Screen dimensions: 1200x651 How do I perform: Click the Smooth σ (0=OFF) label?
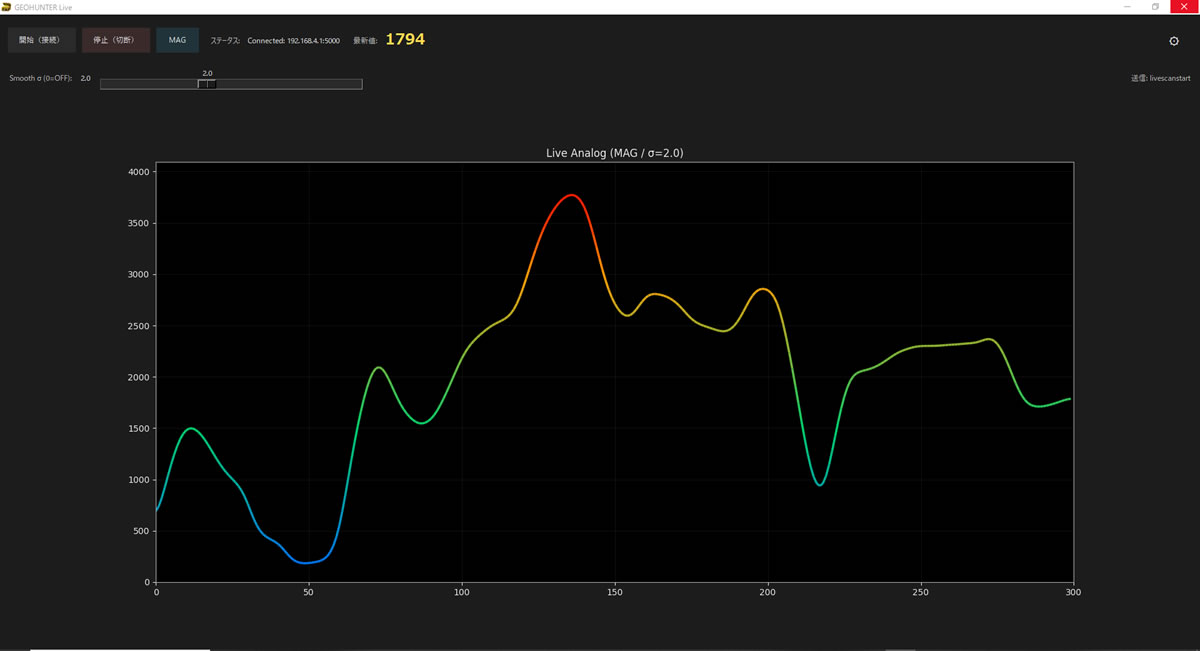[x=41, y=78]
